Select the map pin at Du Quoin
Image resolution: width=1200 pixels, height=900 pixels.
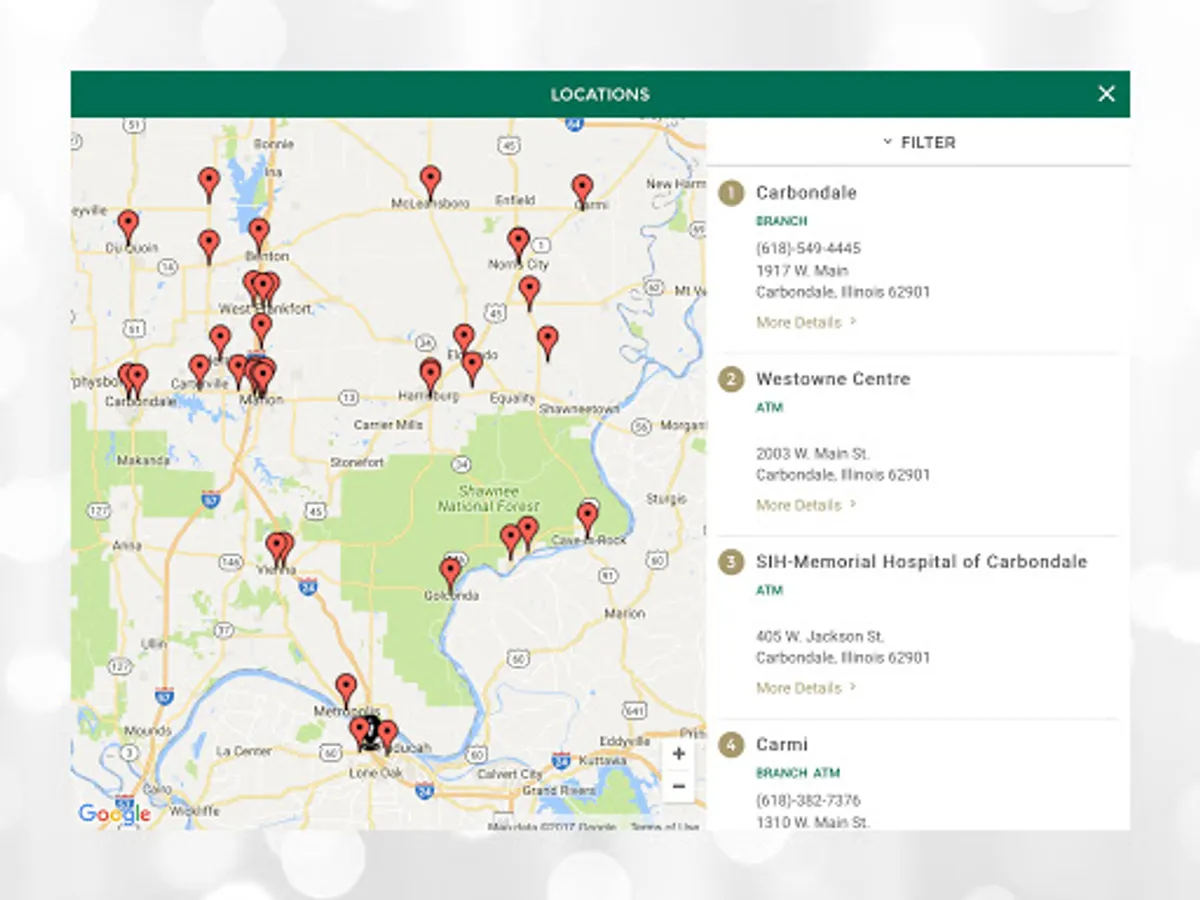128,229
